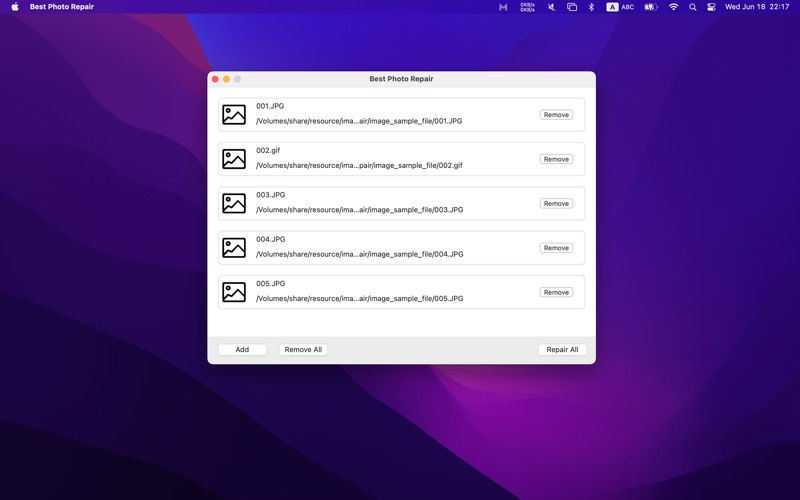The height and width of the screenshot is (500, 800).
Task: Click the Best Photo Repair window title
Action: coord(402,79)
